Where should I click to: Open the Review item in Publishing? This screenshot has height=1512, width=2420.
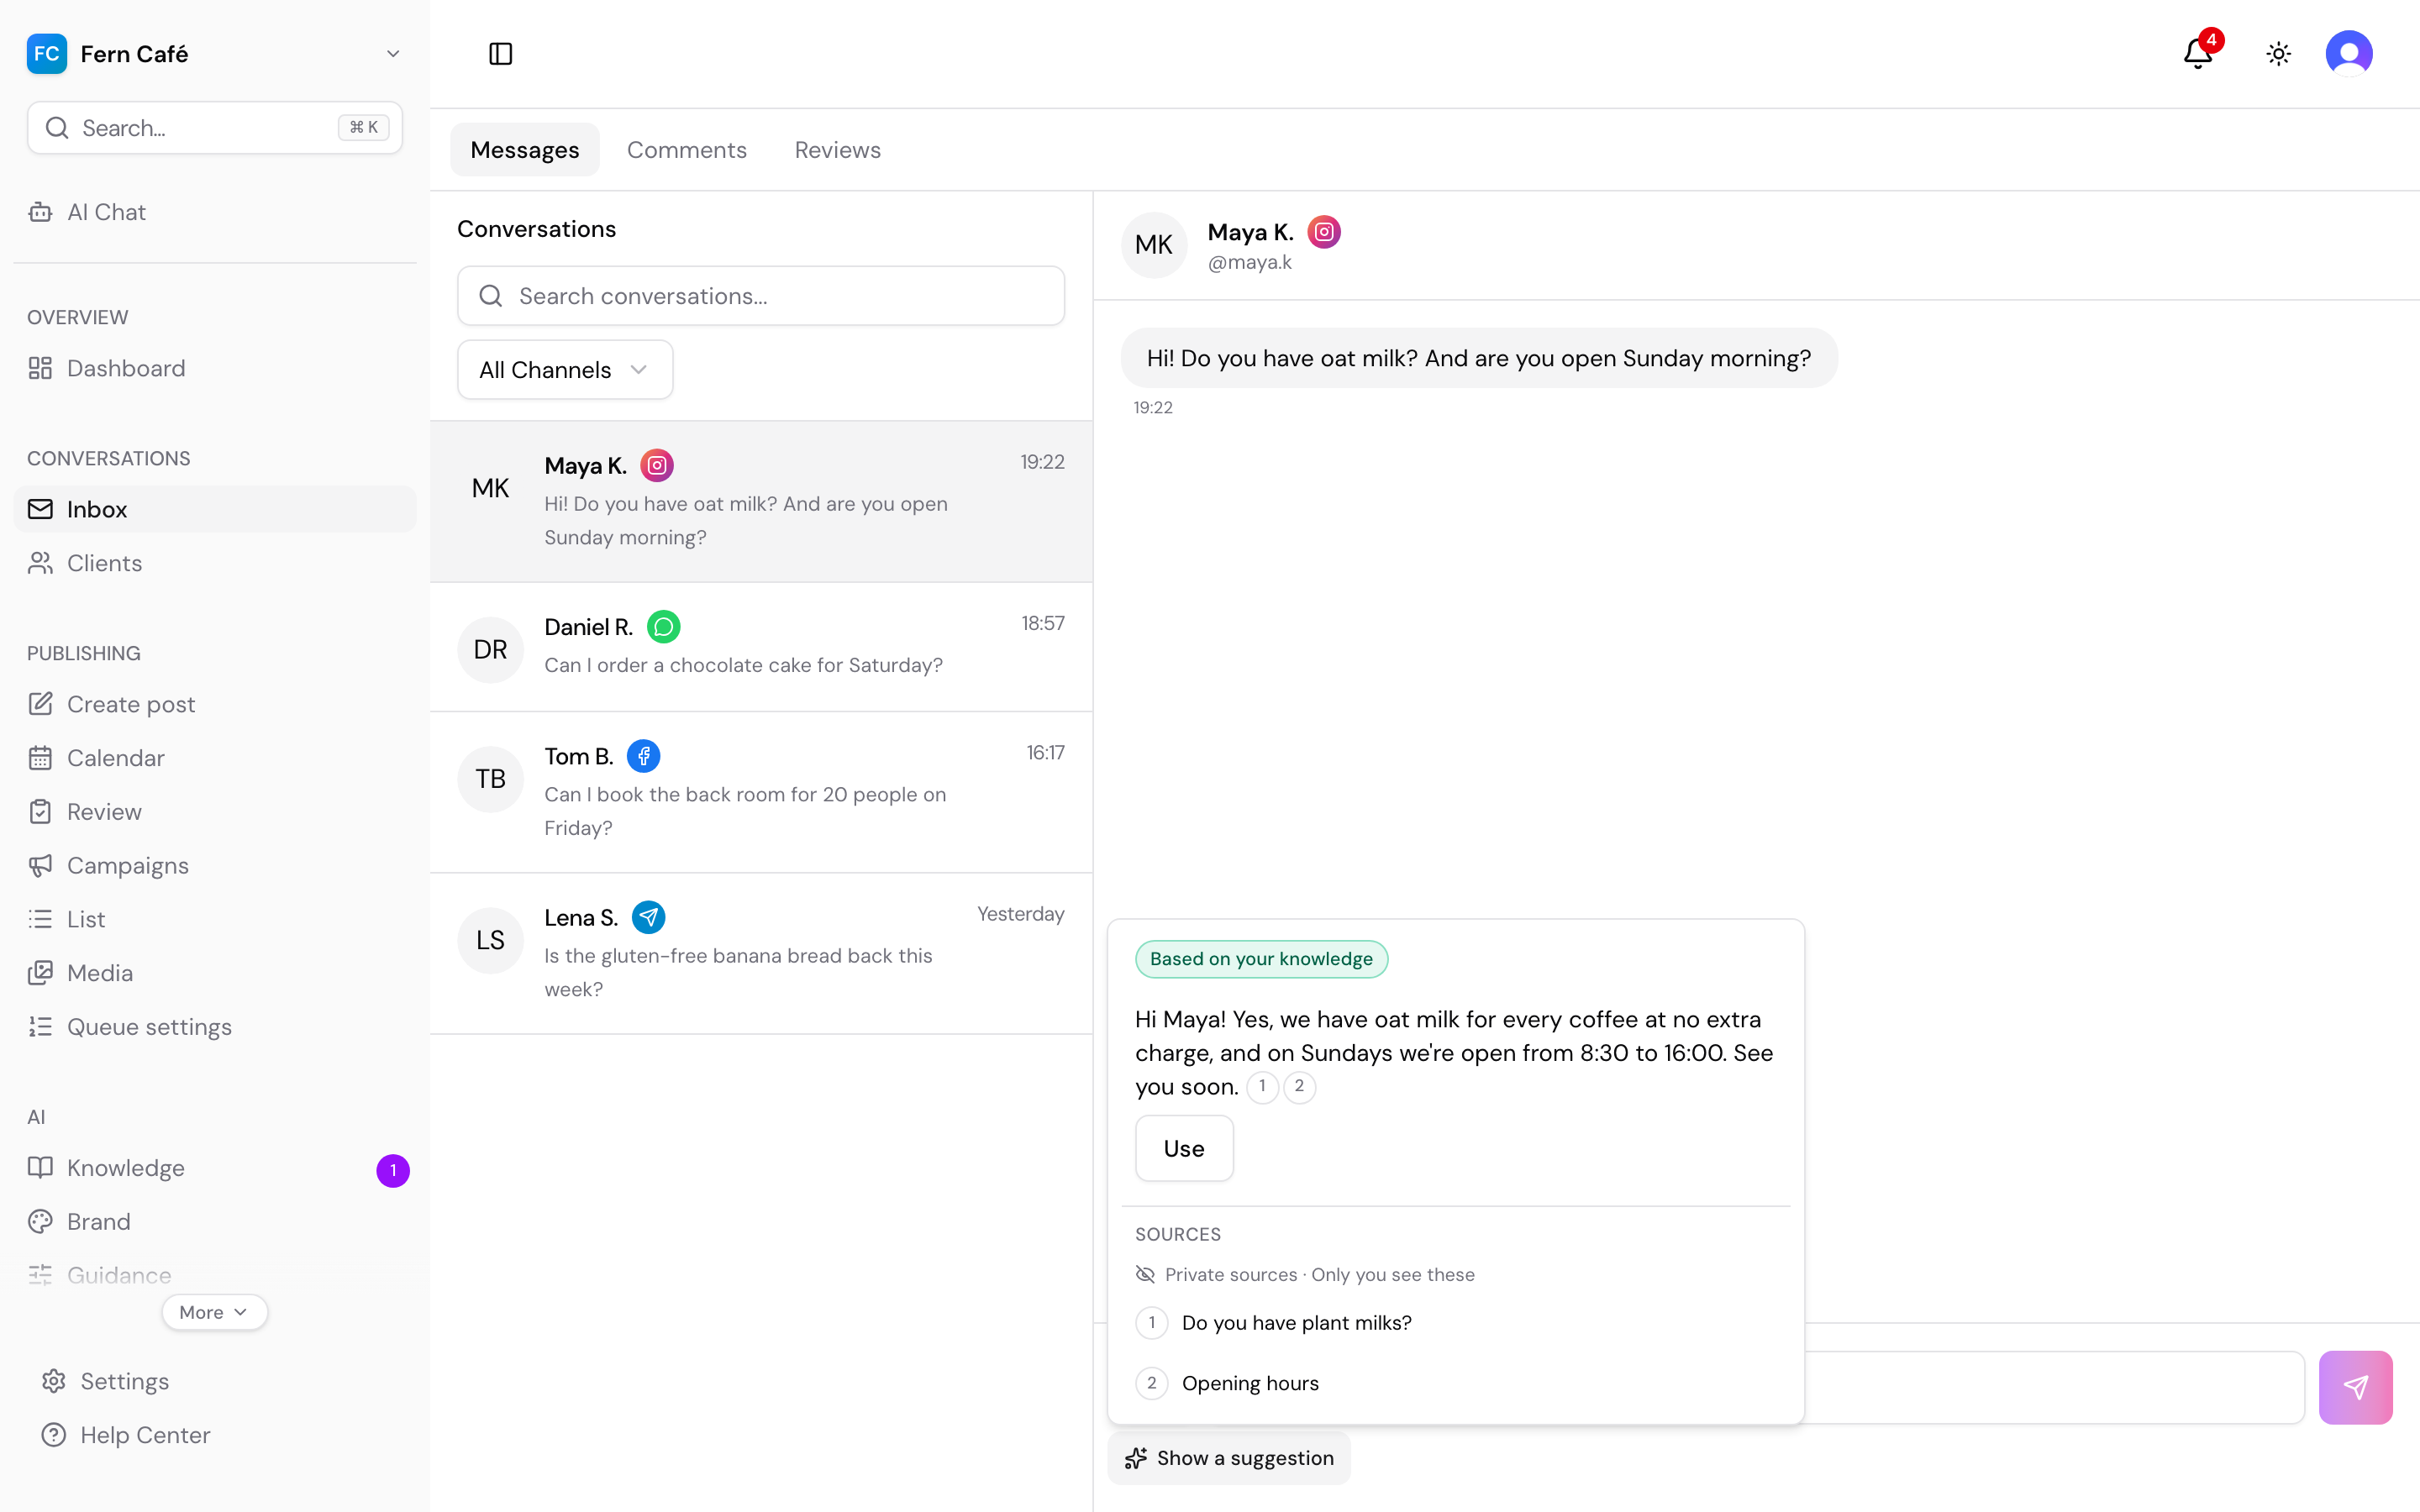pos(214,812)
